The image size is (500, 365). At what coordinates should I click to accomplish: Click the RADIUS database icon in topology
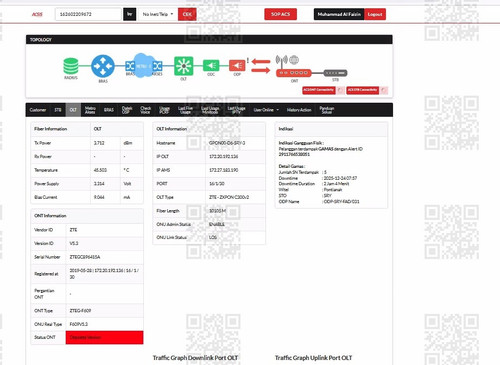(71, 66)
